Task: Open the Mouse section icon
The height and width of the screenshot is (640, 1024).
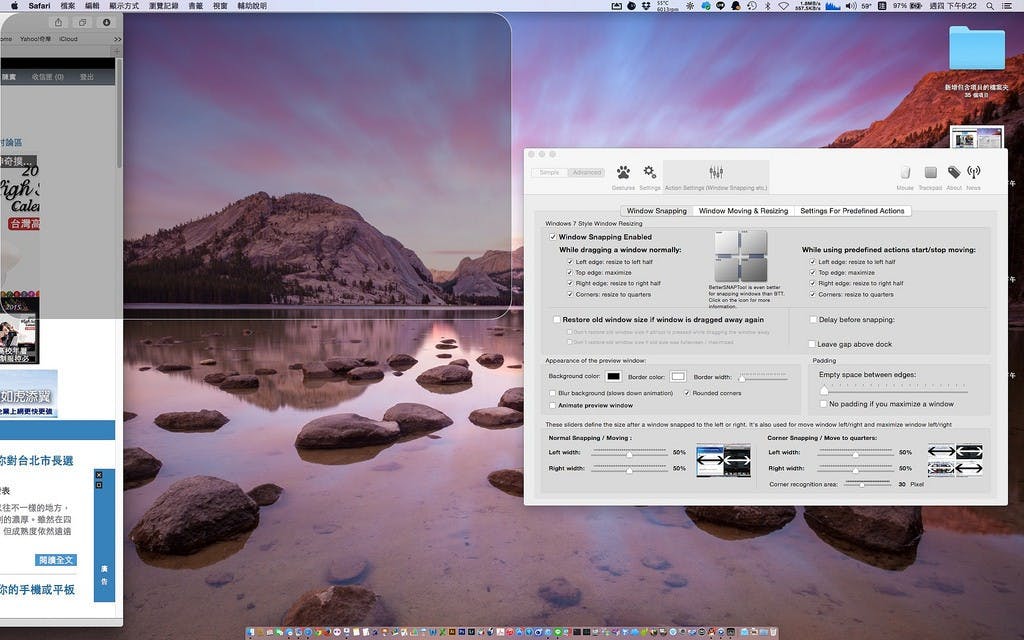Action: (x=905, y=172)
